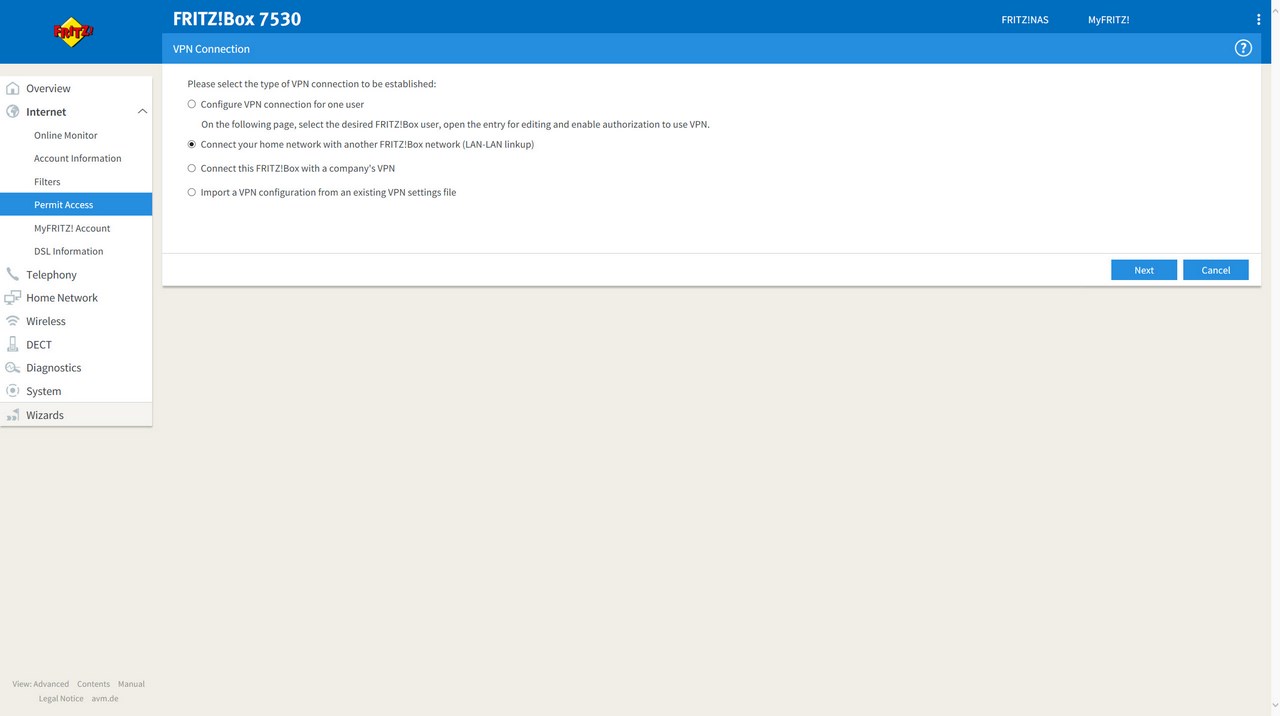Click the Home Network computer icon

point(13,298)
